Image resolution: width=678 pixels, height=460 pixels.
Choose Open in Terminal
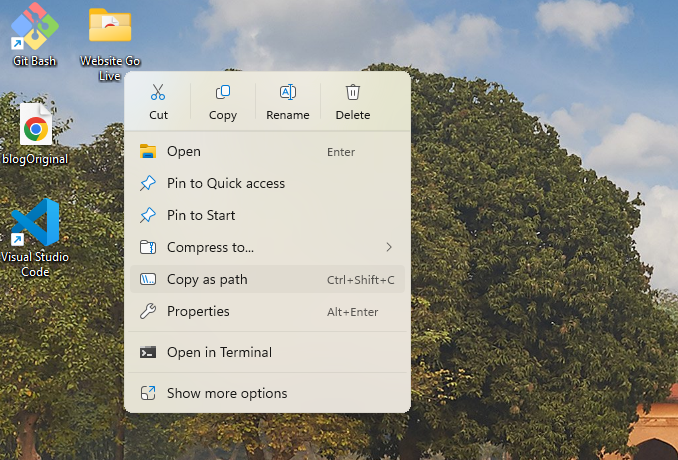coord(219,352)
